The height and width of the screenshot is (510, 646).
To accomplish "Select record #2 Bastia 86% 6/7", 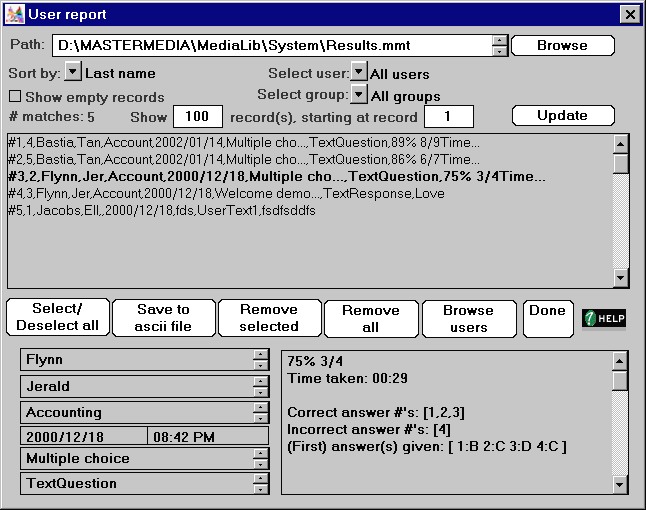I will (244, 159).
